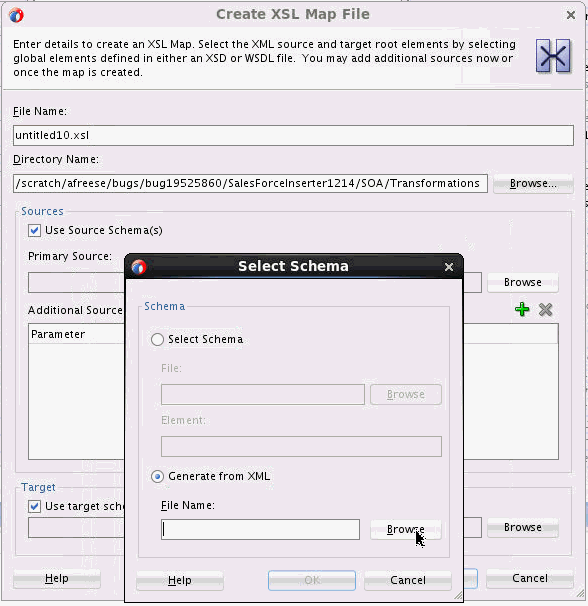Click the XSL Map icon in header
This screenshot has width=588, height=606.
point(553,56)
